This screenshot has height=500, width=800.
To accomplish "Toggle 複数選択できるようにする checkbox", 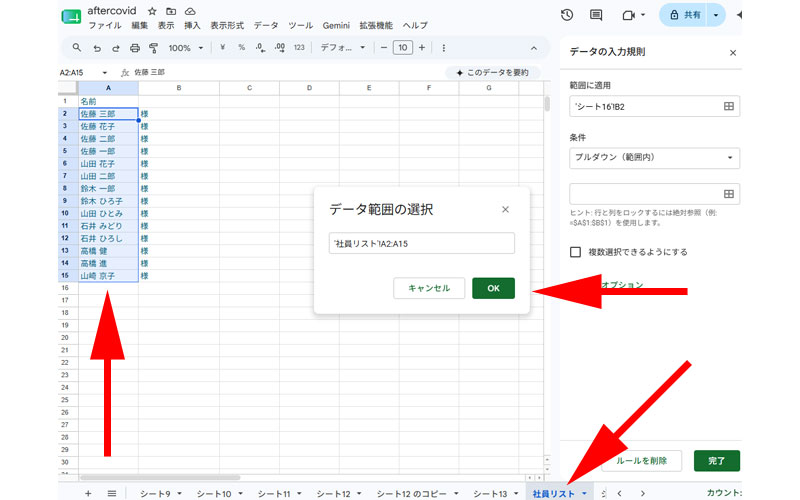I will click(x=576, y=252).
